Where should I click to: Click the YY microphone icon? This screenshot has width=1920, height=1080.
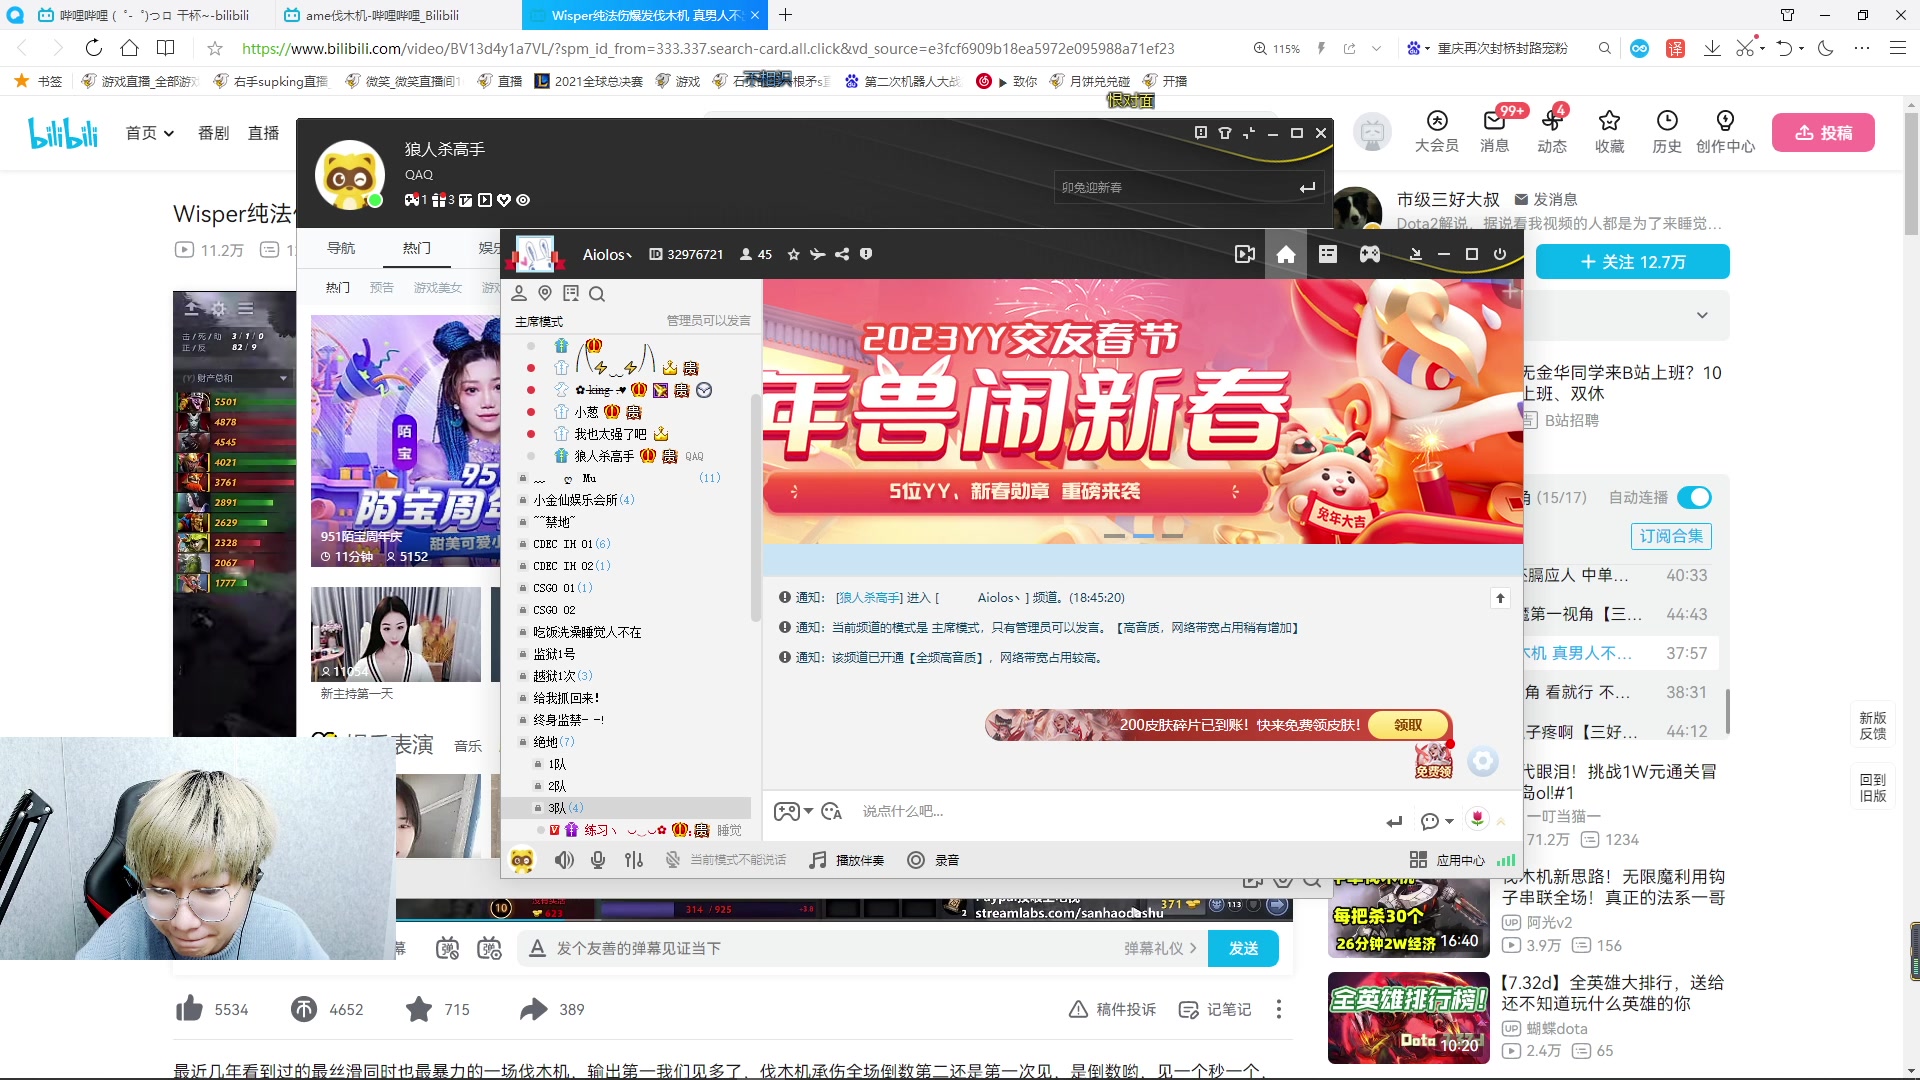[598, 860]
